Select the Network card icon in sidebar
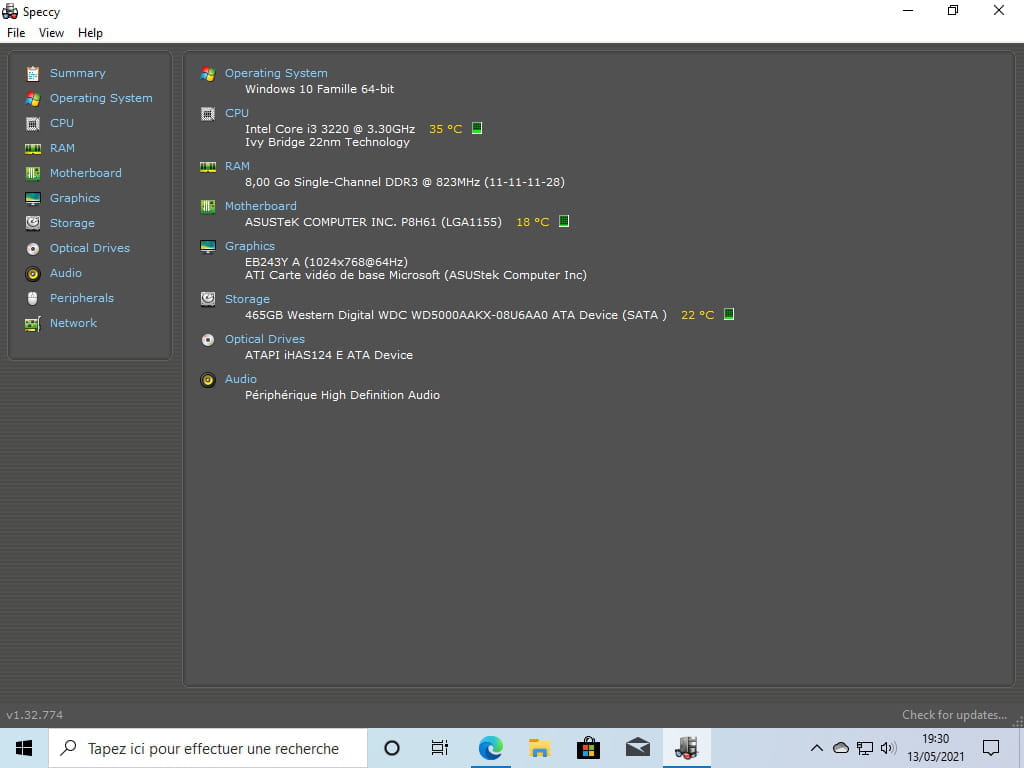Viewport: 1024px width, 768px height. pyautogui.click(x=33, y=324)
